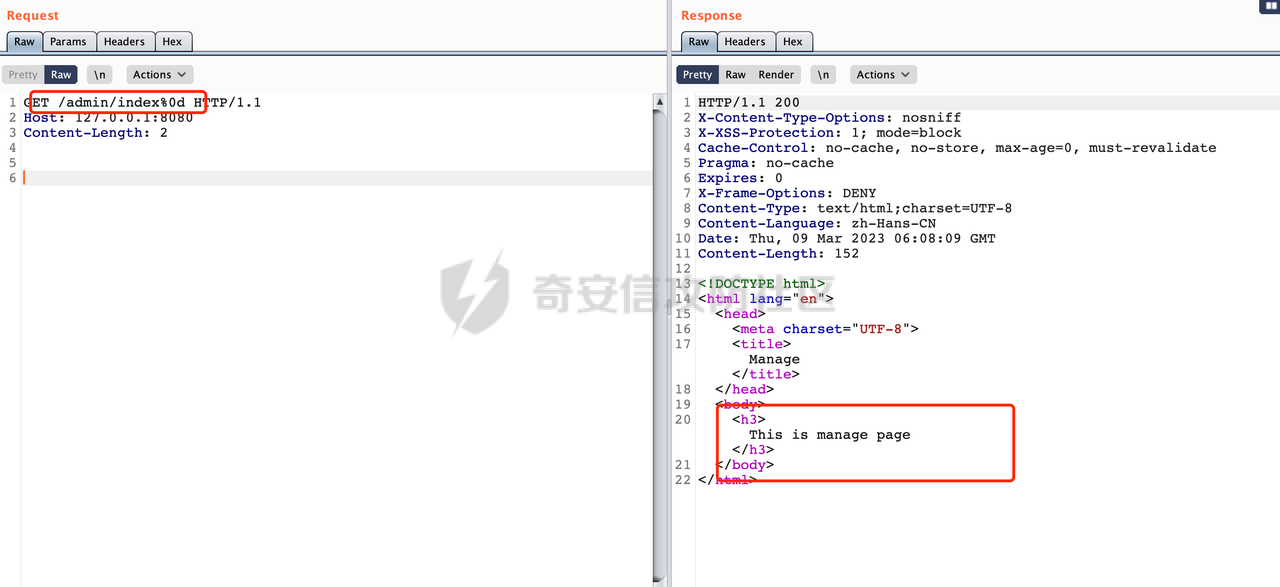Screen dimensions: 1280x587
Task: Toggle non-printable \n characters in Request panel
Action: [x=100, y=75]
